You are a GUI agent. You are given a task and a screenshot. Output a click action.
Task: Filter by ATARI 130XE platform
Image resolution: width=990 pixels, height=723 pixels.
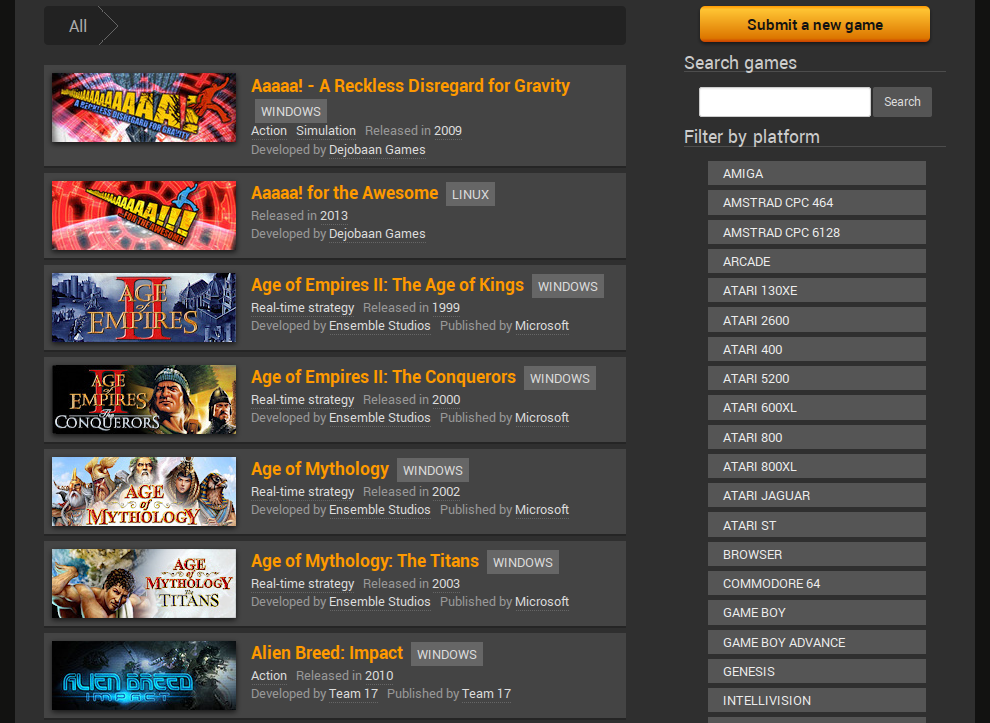(816, 290)
